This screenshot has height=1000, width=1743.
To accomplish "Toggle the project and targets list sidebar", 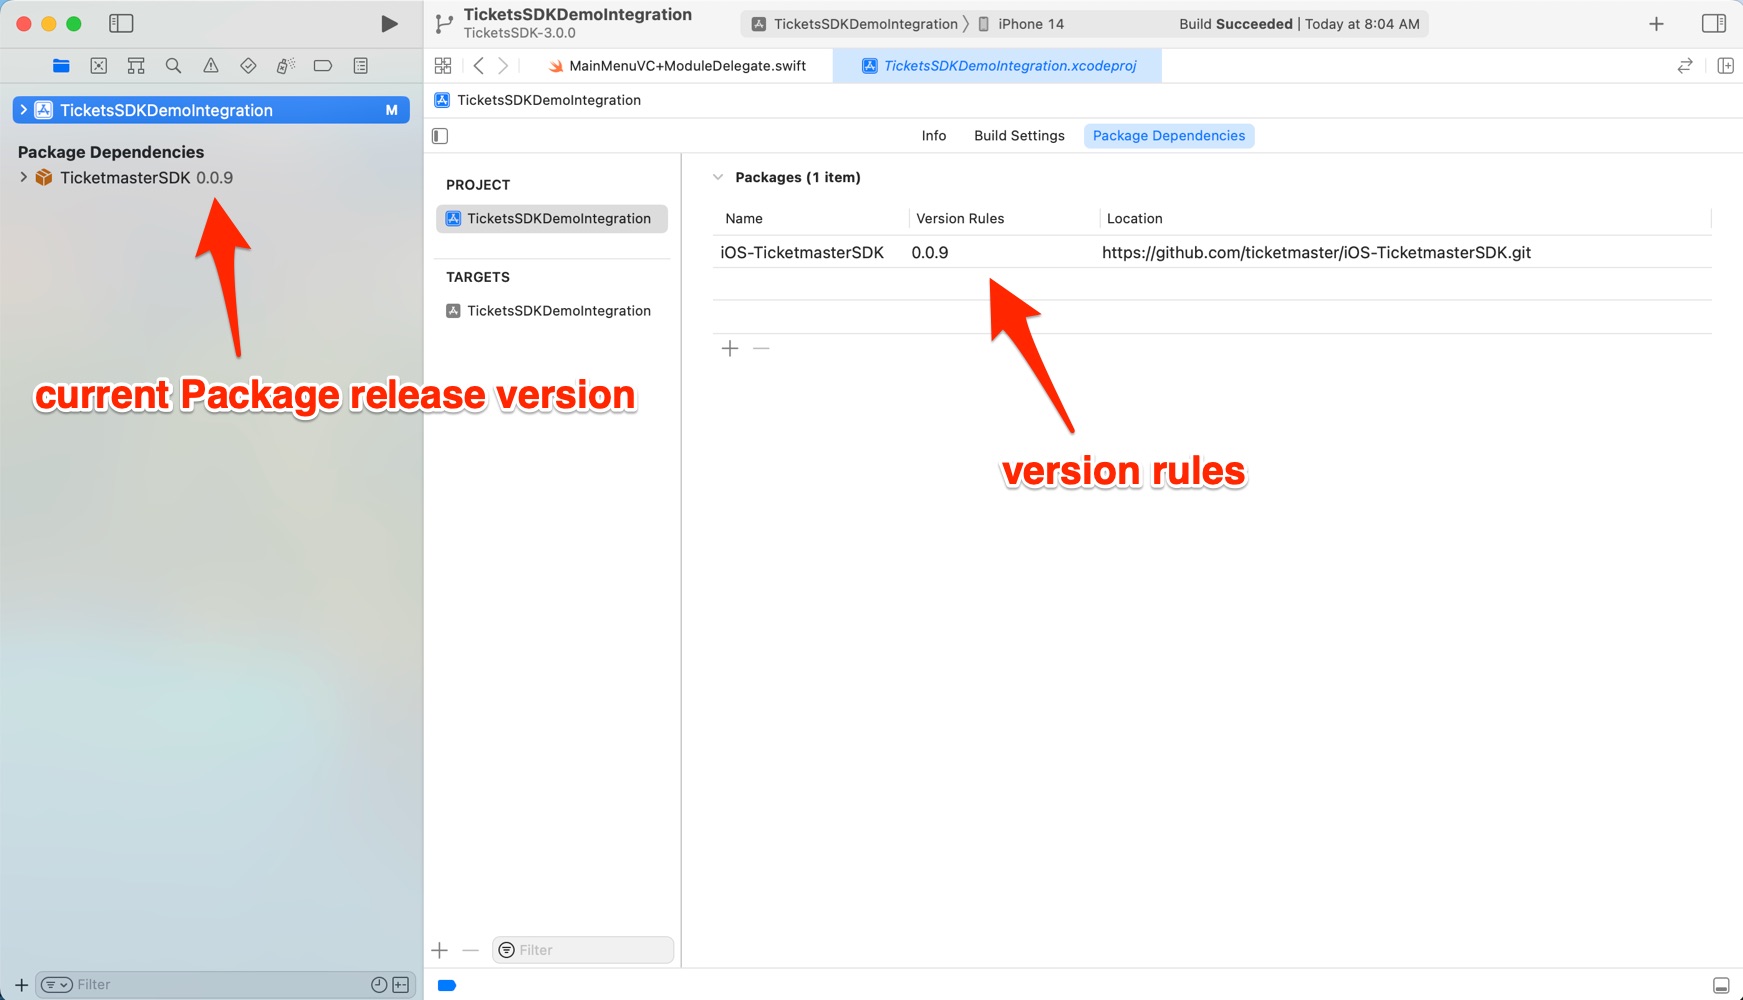I will click(x=440, y=136).
